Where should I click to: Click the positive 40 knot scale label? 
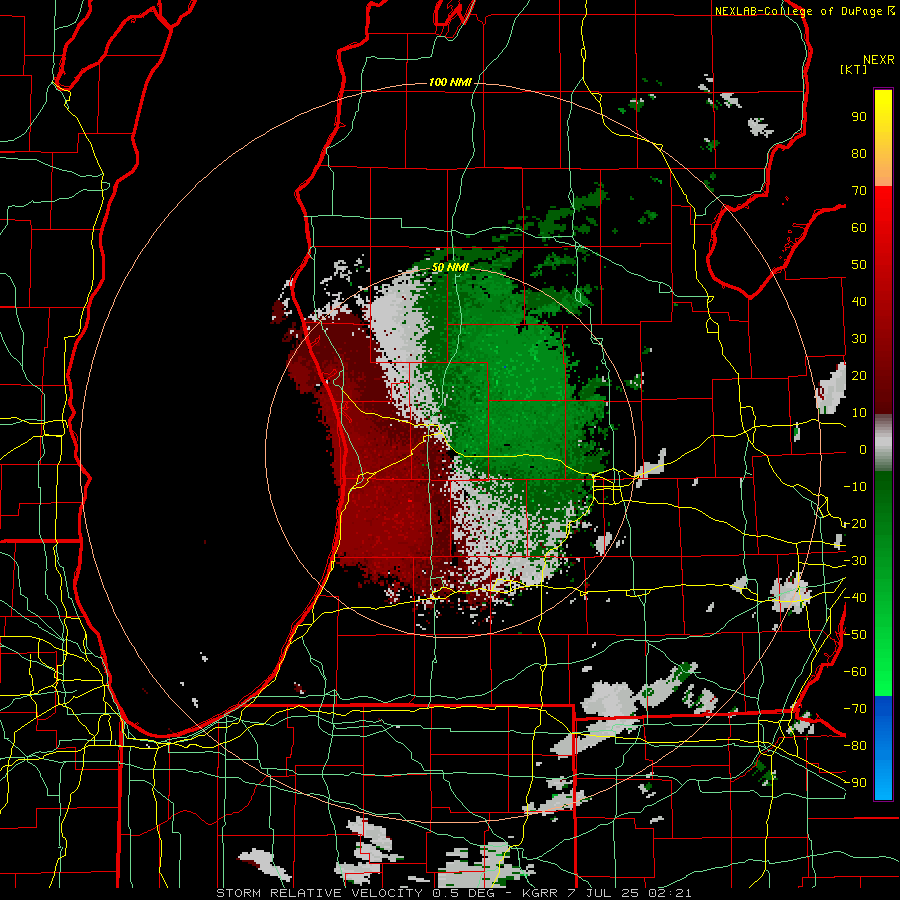859,302
